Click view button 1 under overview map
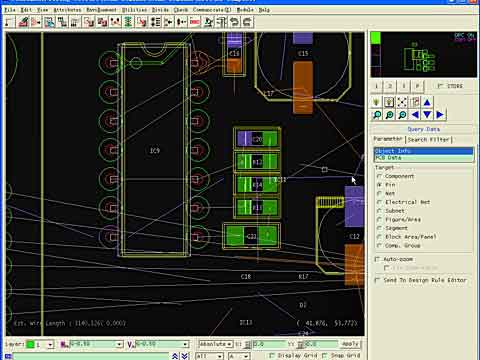 [x=377, y=86]
